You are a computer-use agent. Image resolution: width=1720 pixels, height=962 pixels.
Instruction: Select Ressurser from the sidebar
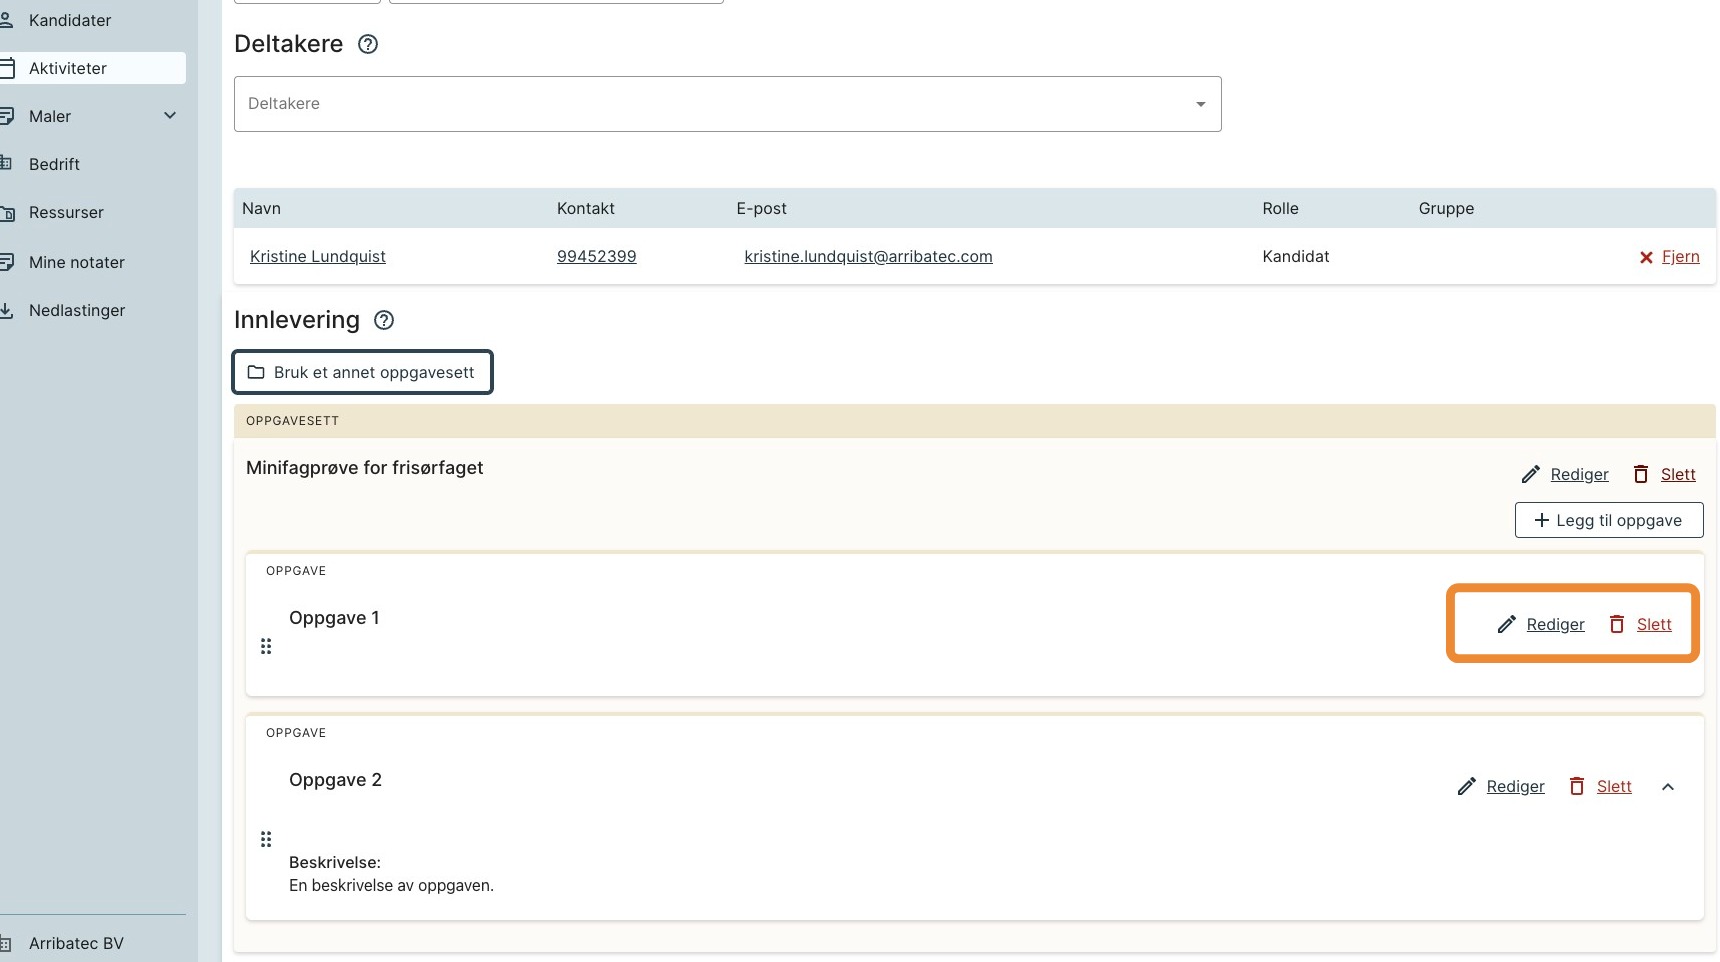click(66, 212)
